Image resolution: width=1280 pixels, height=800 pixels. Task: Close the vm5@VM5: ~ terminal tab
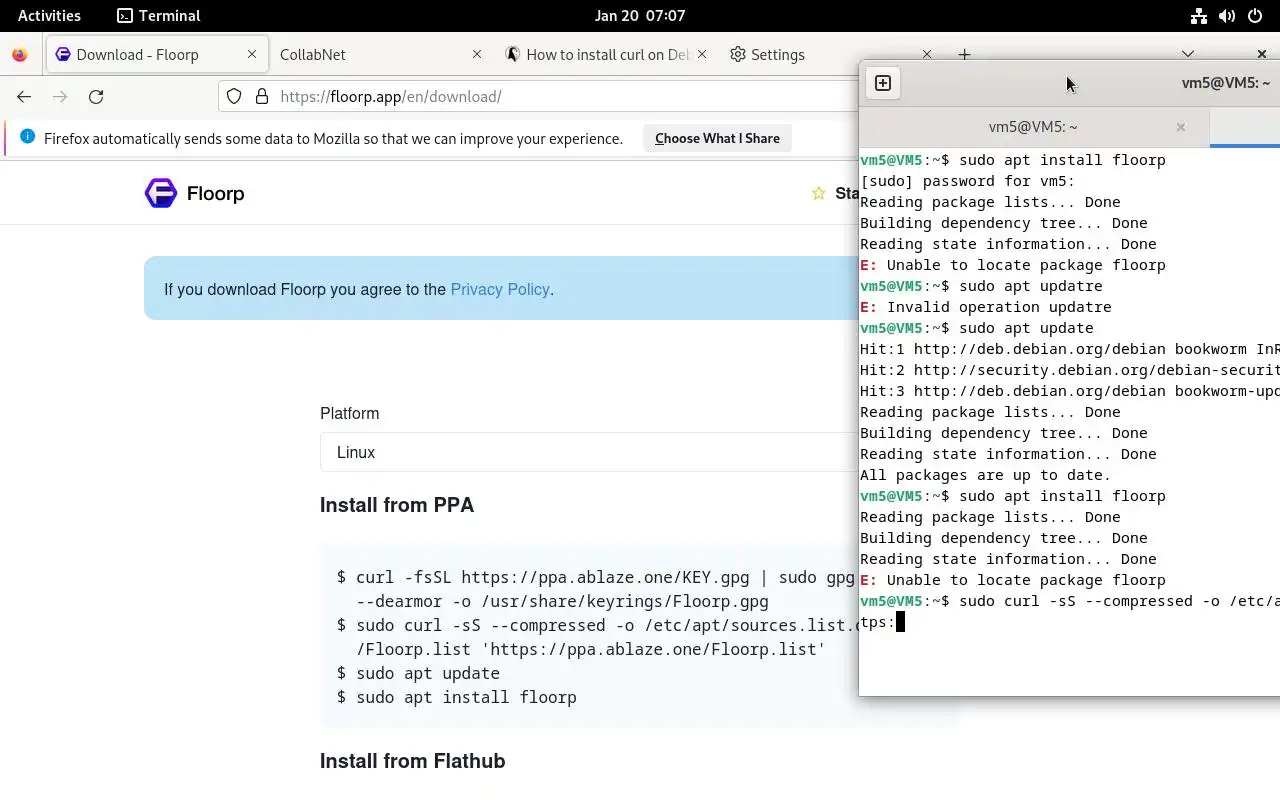pos(1181,127)
